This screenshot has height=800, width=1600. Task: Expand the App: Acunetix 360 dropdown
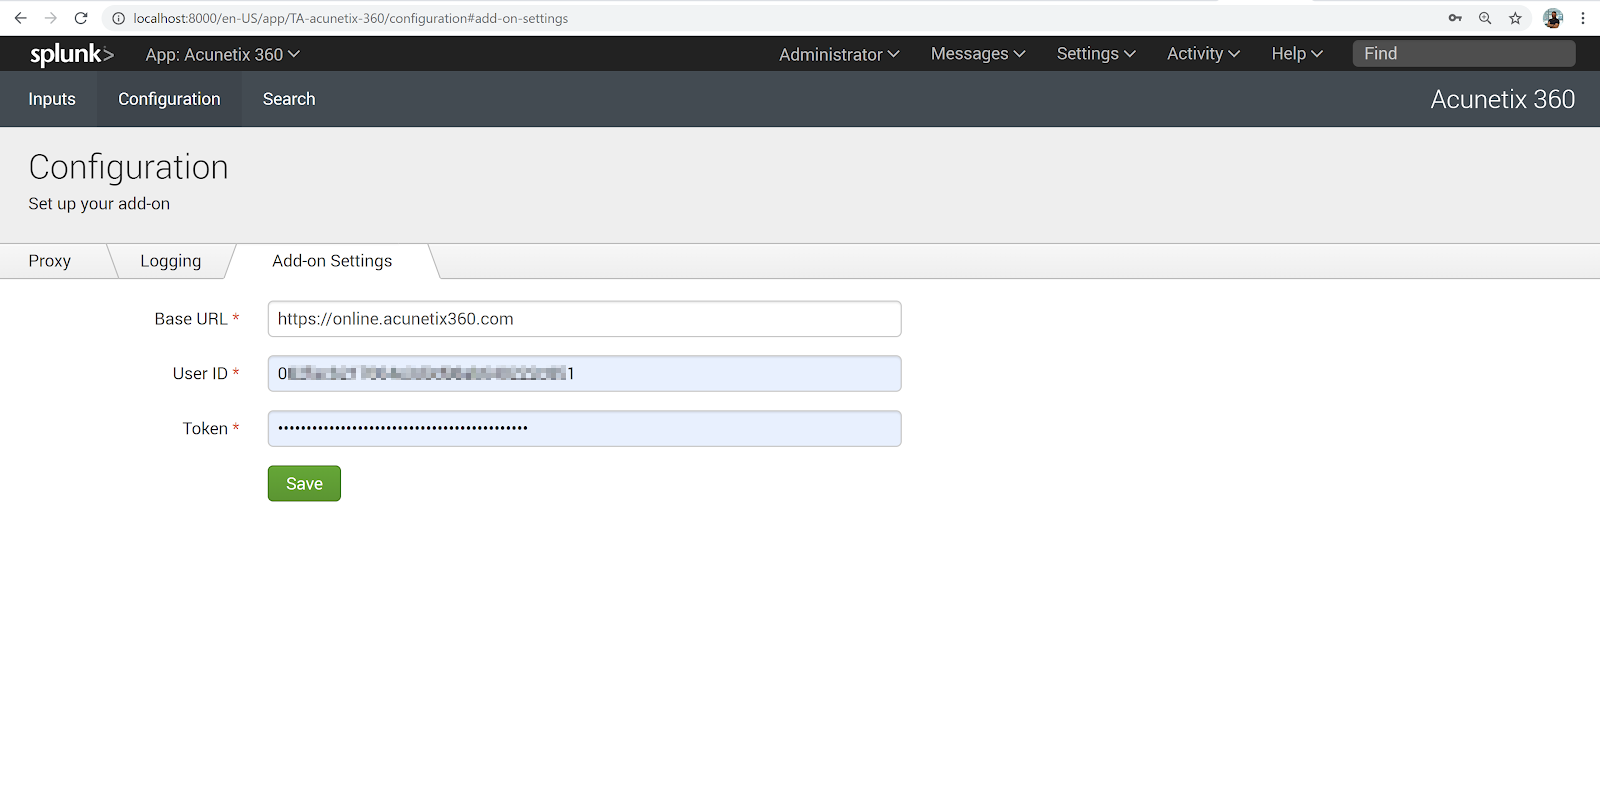point(222,54)
